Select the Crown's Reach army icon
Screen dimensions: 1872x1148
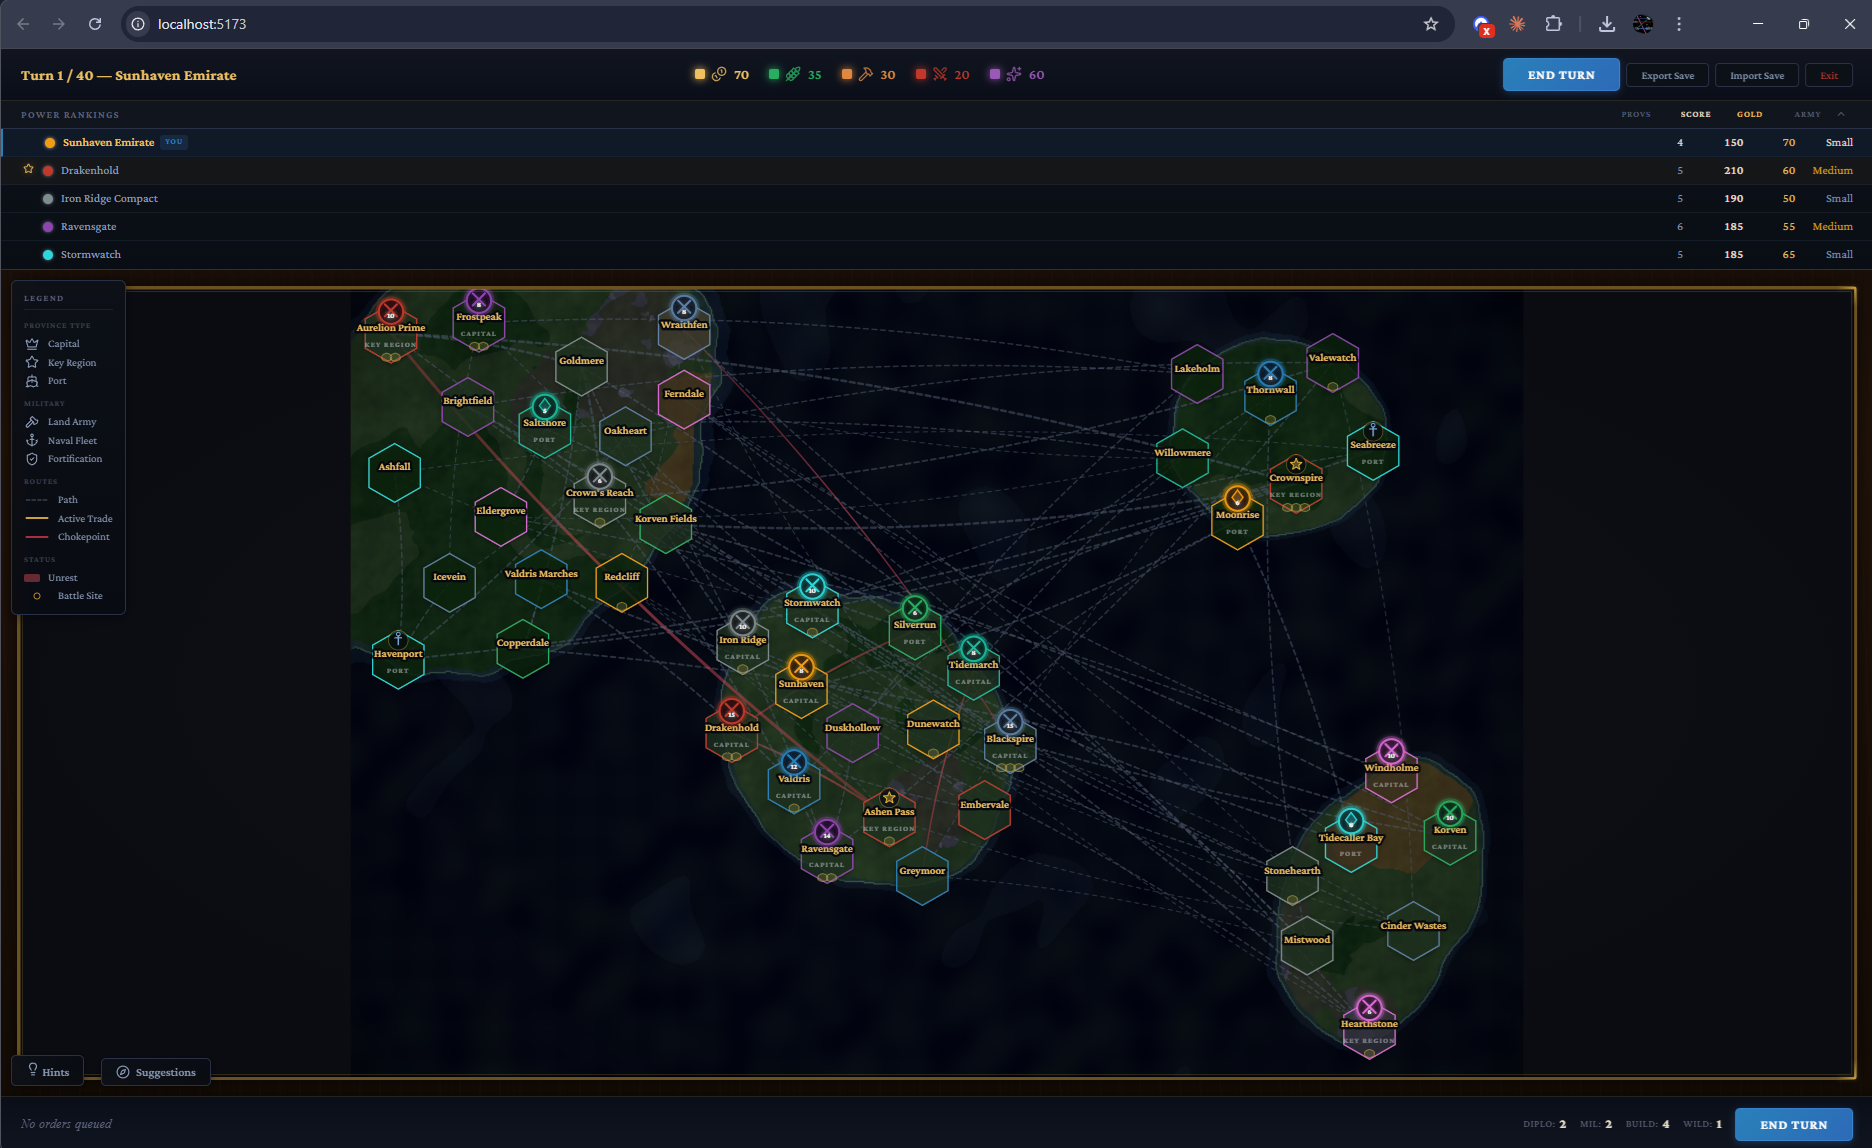[x=600, y=476]
